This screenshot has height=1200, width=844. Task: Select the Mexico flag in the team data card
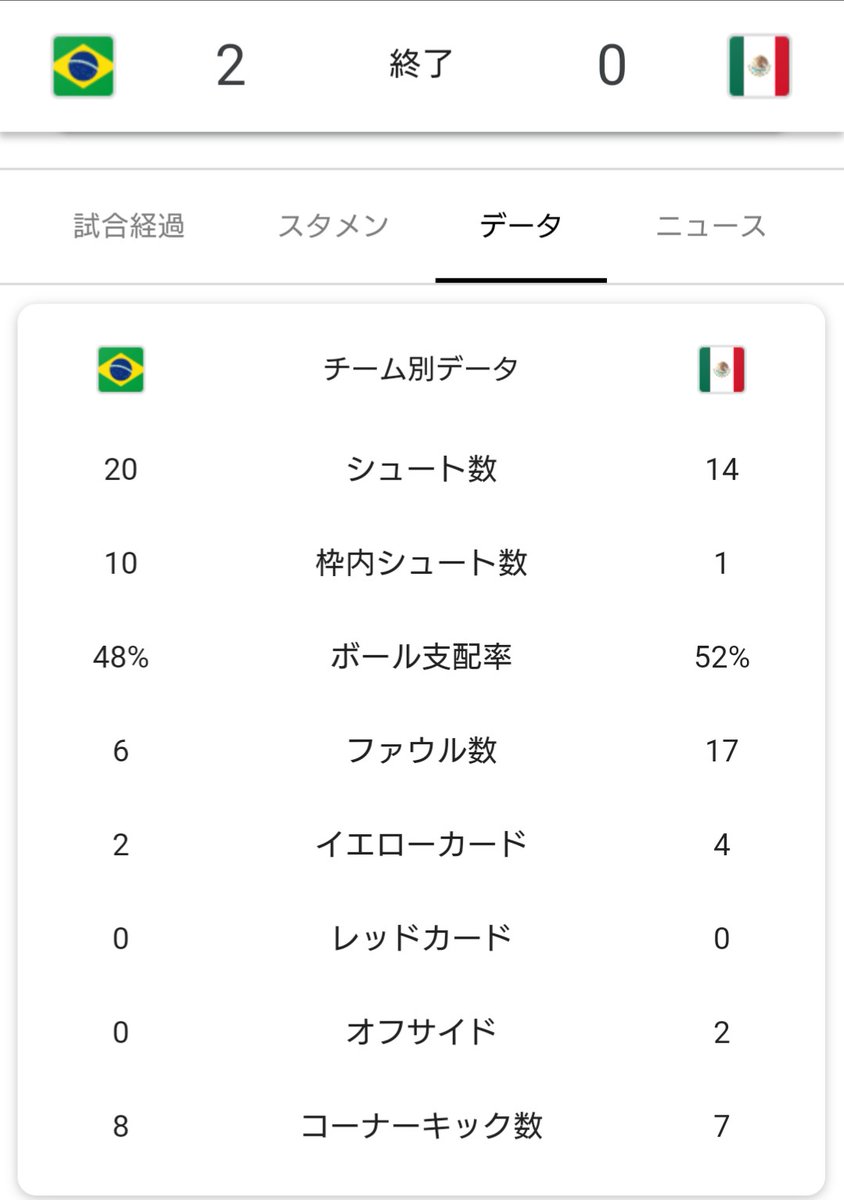722,369
